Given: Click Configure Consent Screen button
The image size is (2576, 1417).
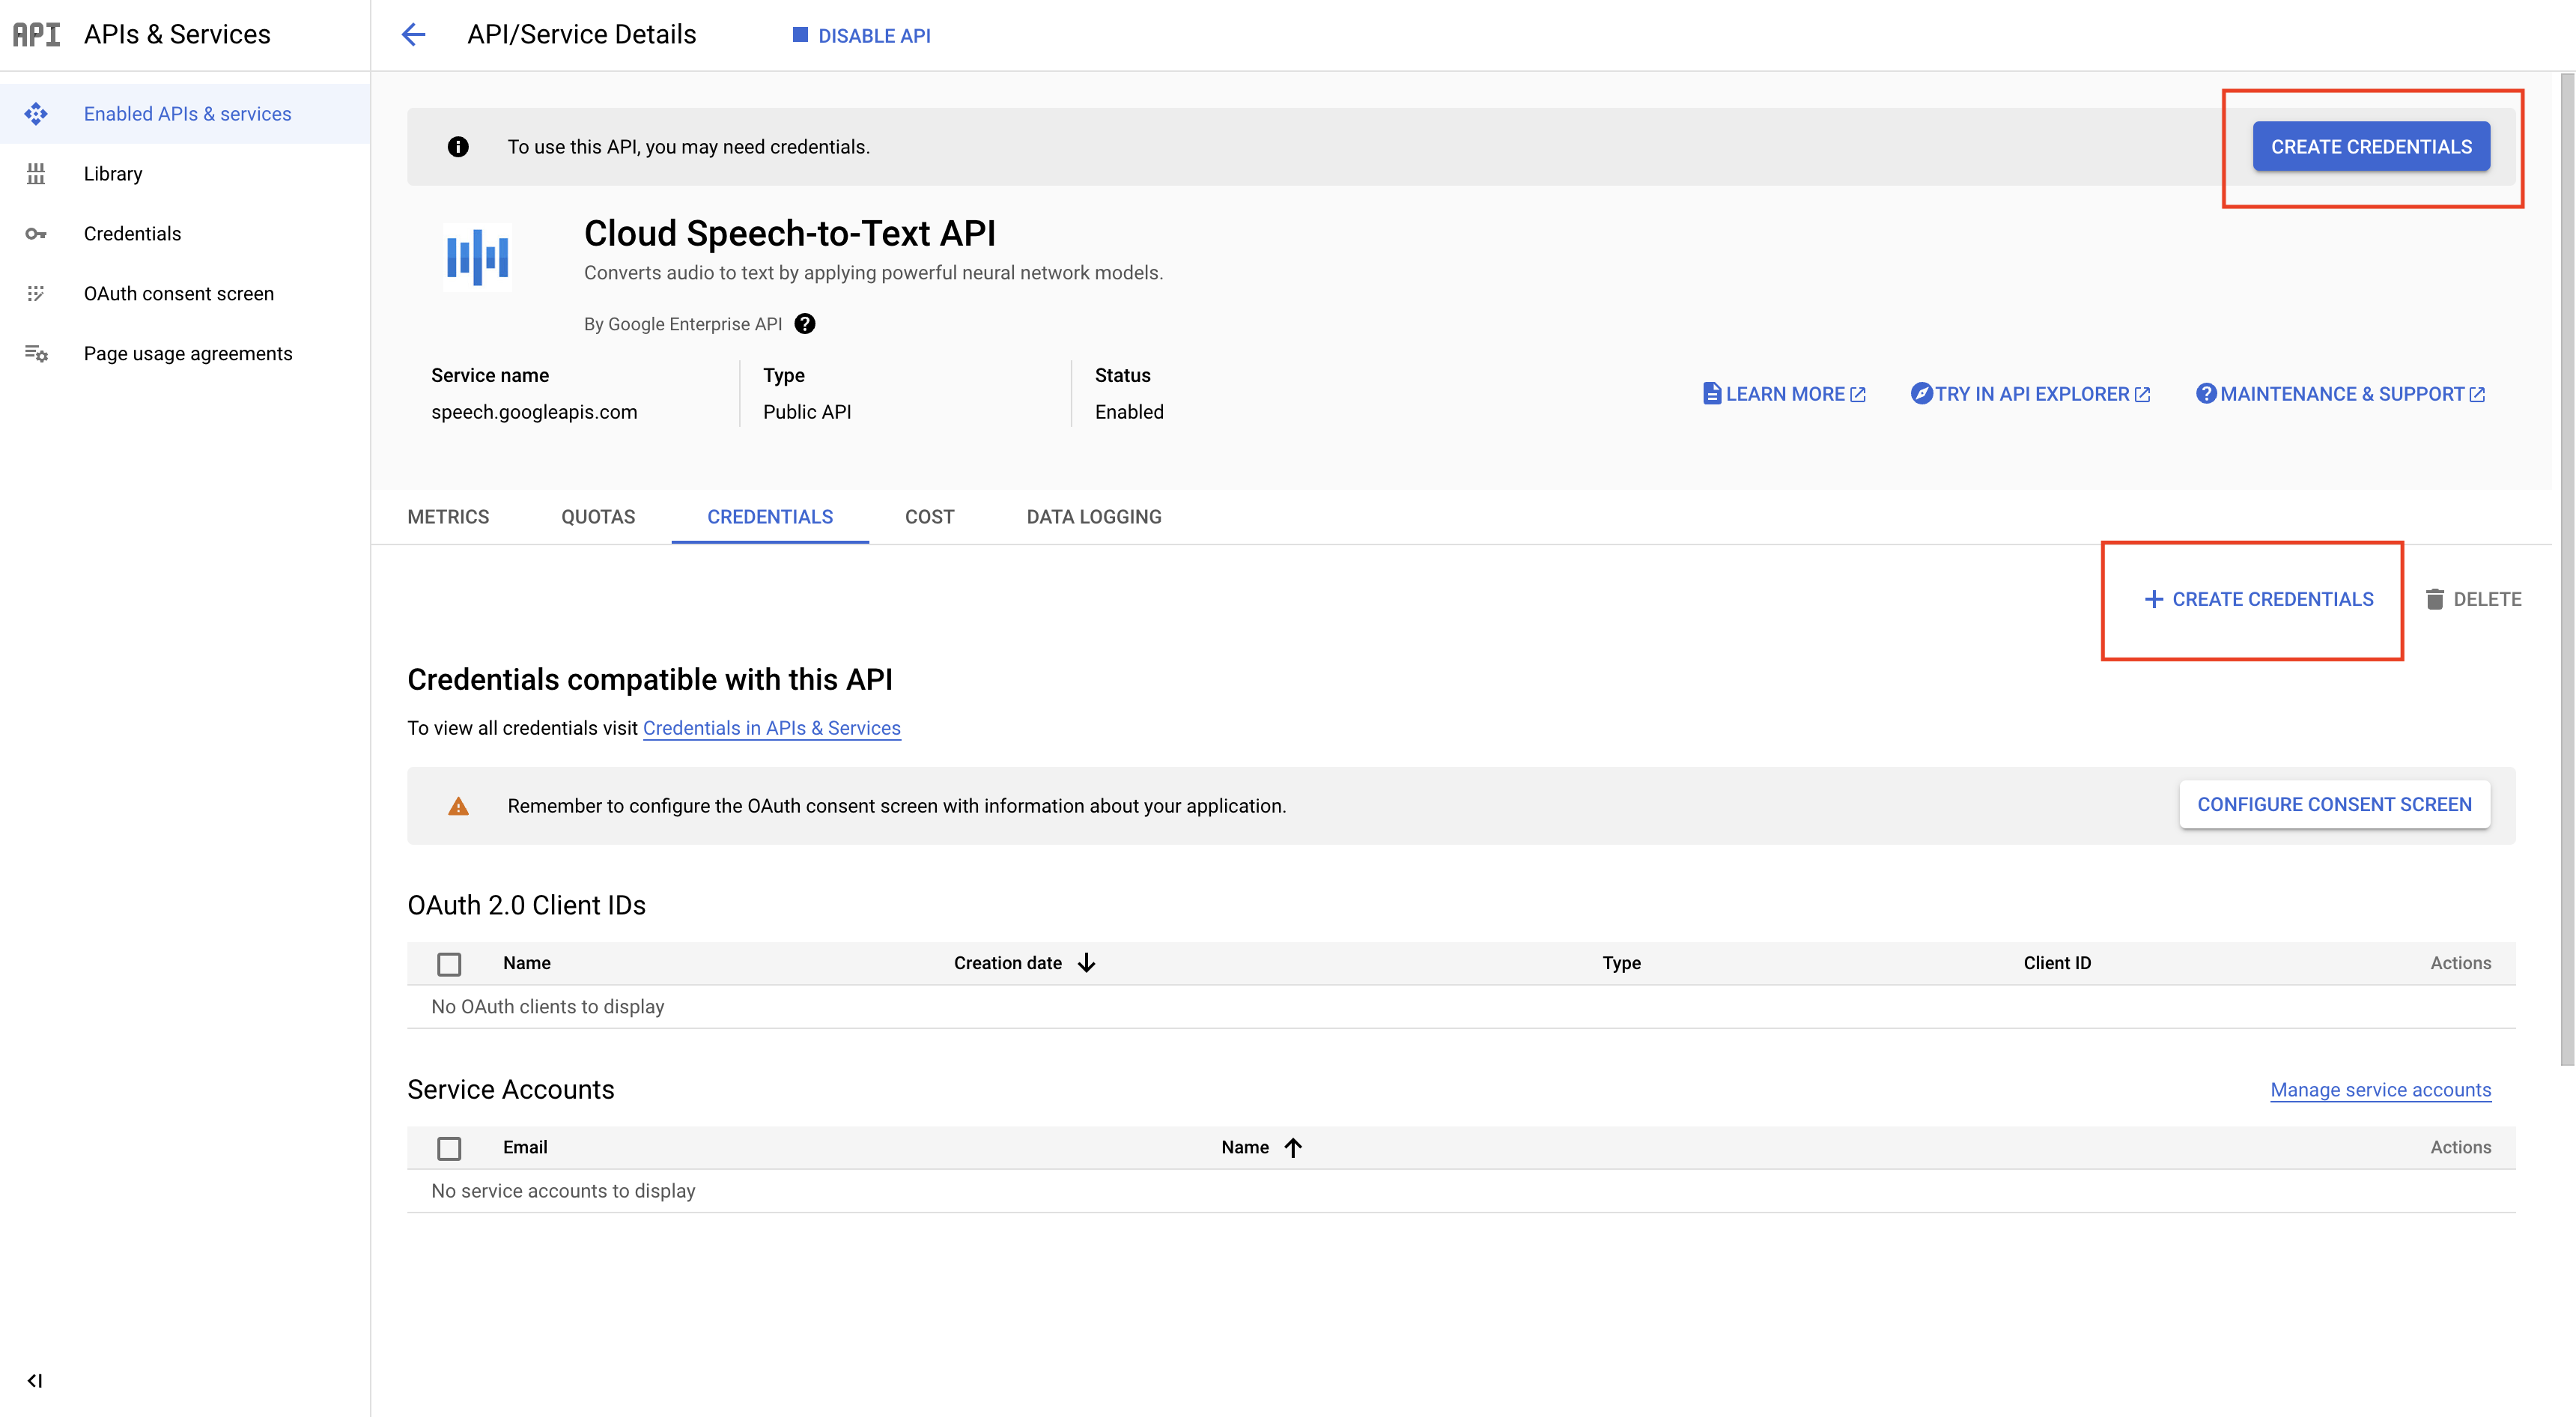Looking at the screenshot, I should pos(2334,805).
